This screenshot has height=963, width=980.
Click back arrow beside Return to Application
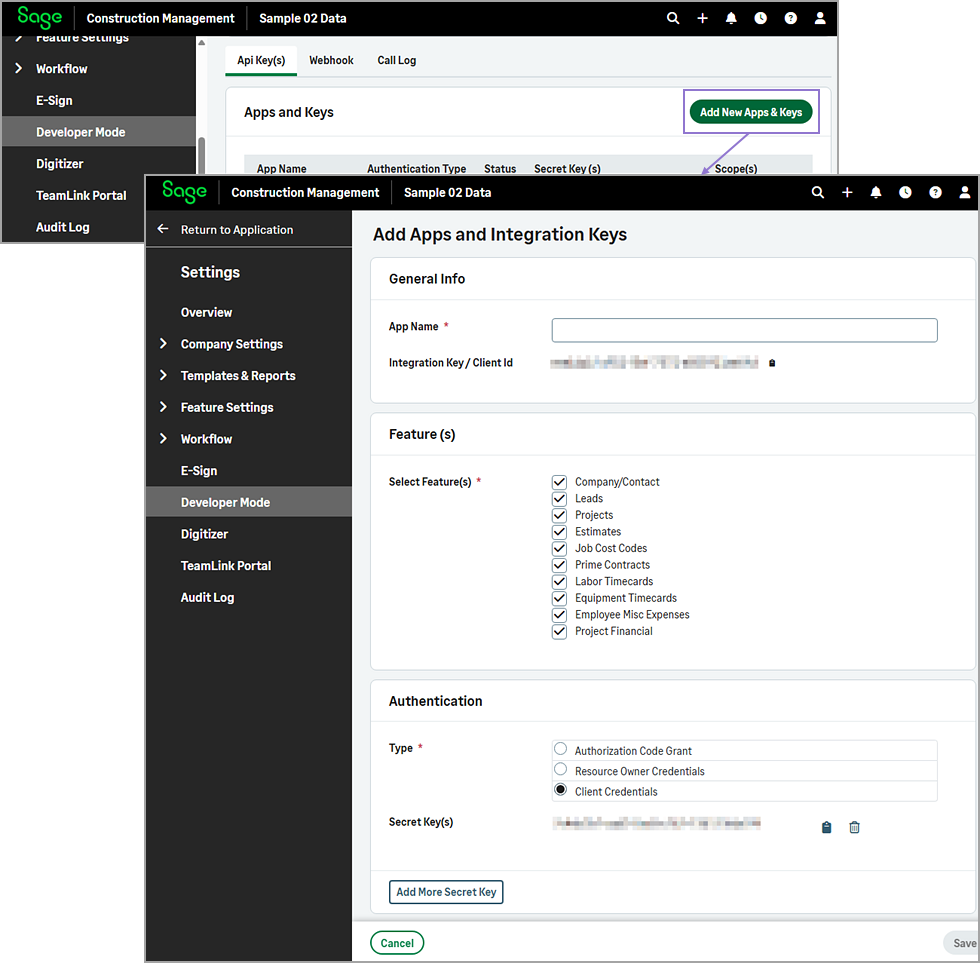tap(162, 229)
